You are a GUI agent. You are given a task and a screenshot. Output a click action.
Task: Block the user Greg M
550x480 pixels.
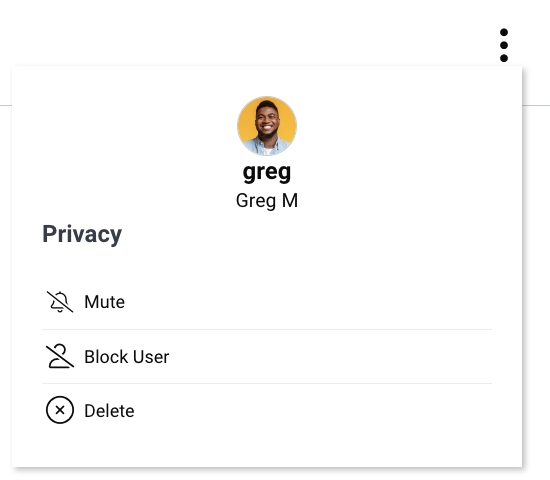(x=267, y=356)
